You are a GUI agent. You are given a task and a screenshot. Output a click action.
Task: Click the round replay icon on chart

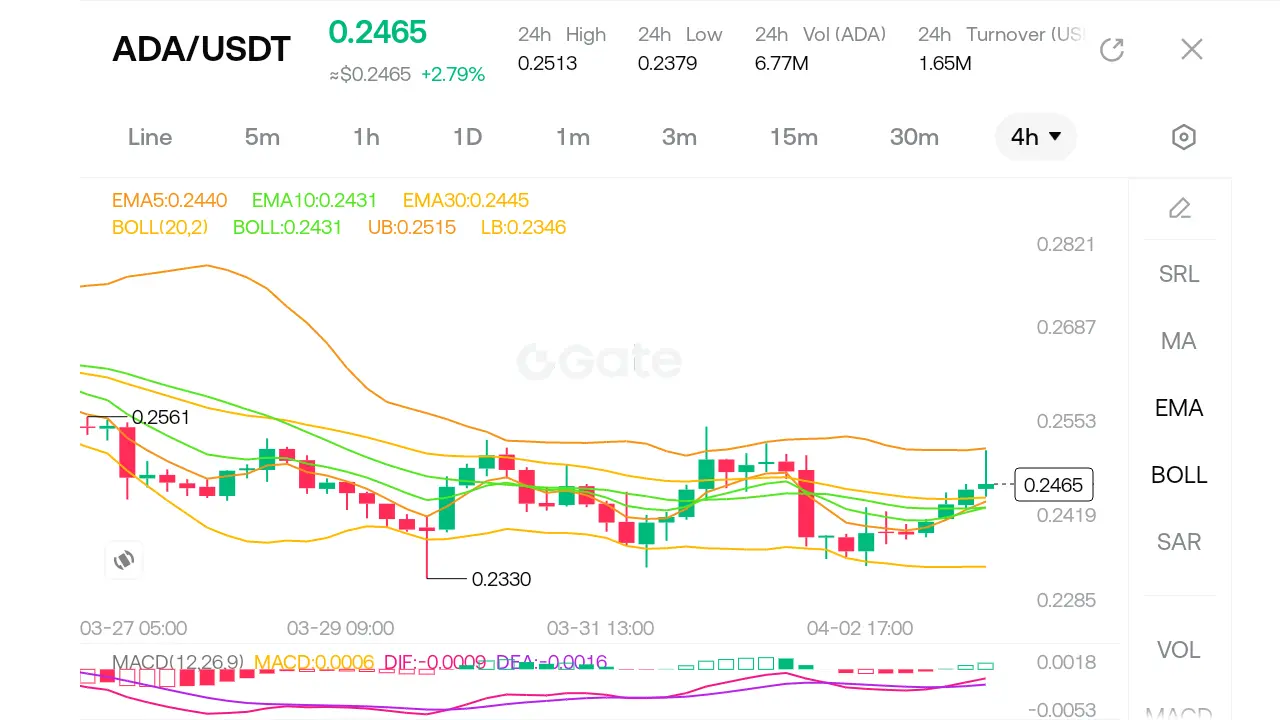tap(124, 560)
